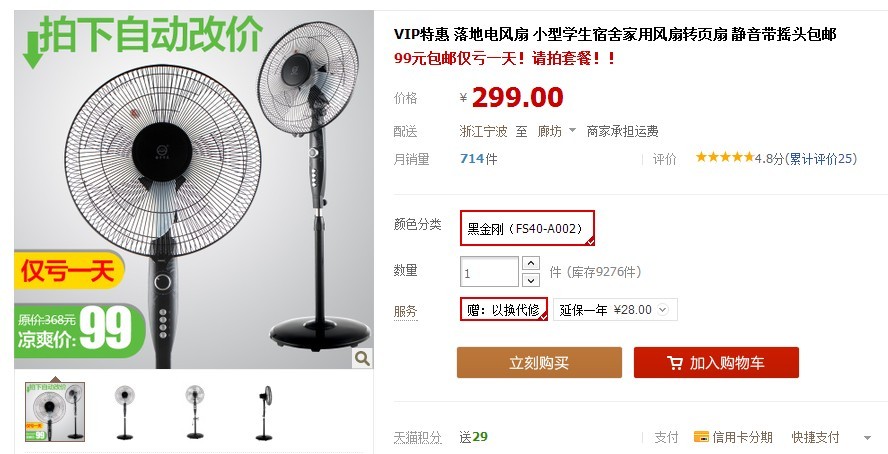The width and height of the screenshot is (888, 454).
Task: Click the shopping cart icon in add-to-cart button
Action: pyautogui.click(x=674, y=363)
